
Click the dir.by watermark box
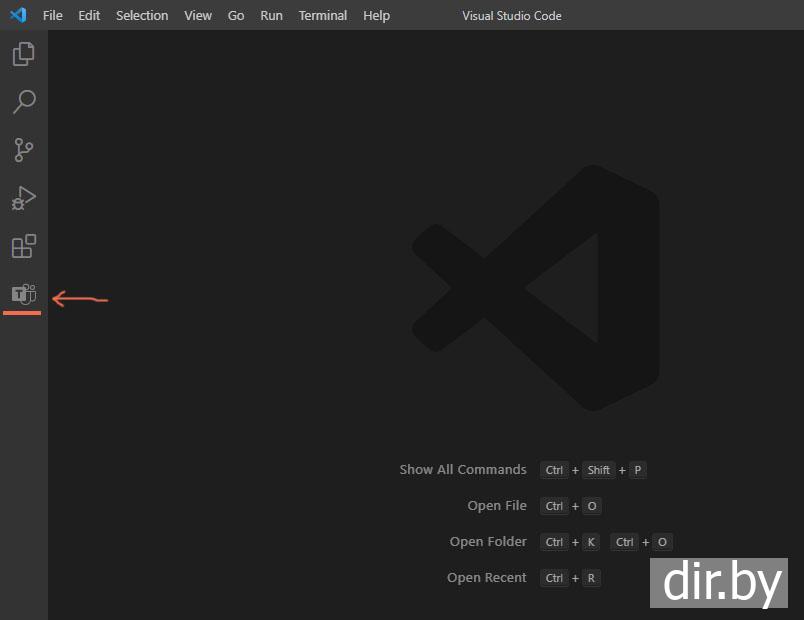718,583
